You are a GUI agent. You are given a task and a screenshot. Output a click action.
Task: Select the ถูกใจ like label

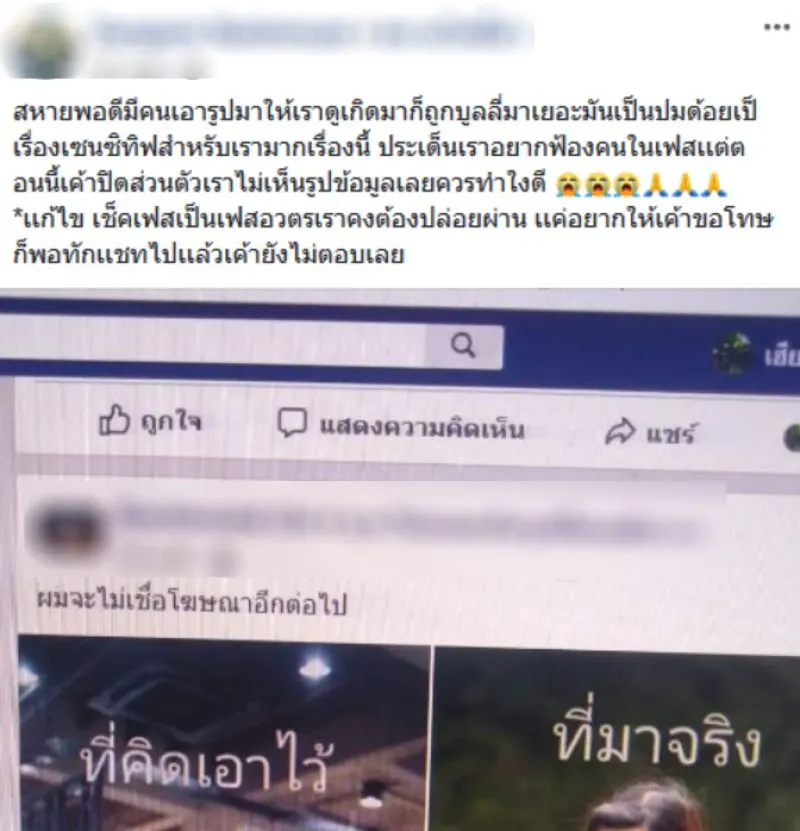(171, 422)
